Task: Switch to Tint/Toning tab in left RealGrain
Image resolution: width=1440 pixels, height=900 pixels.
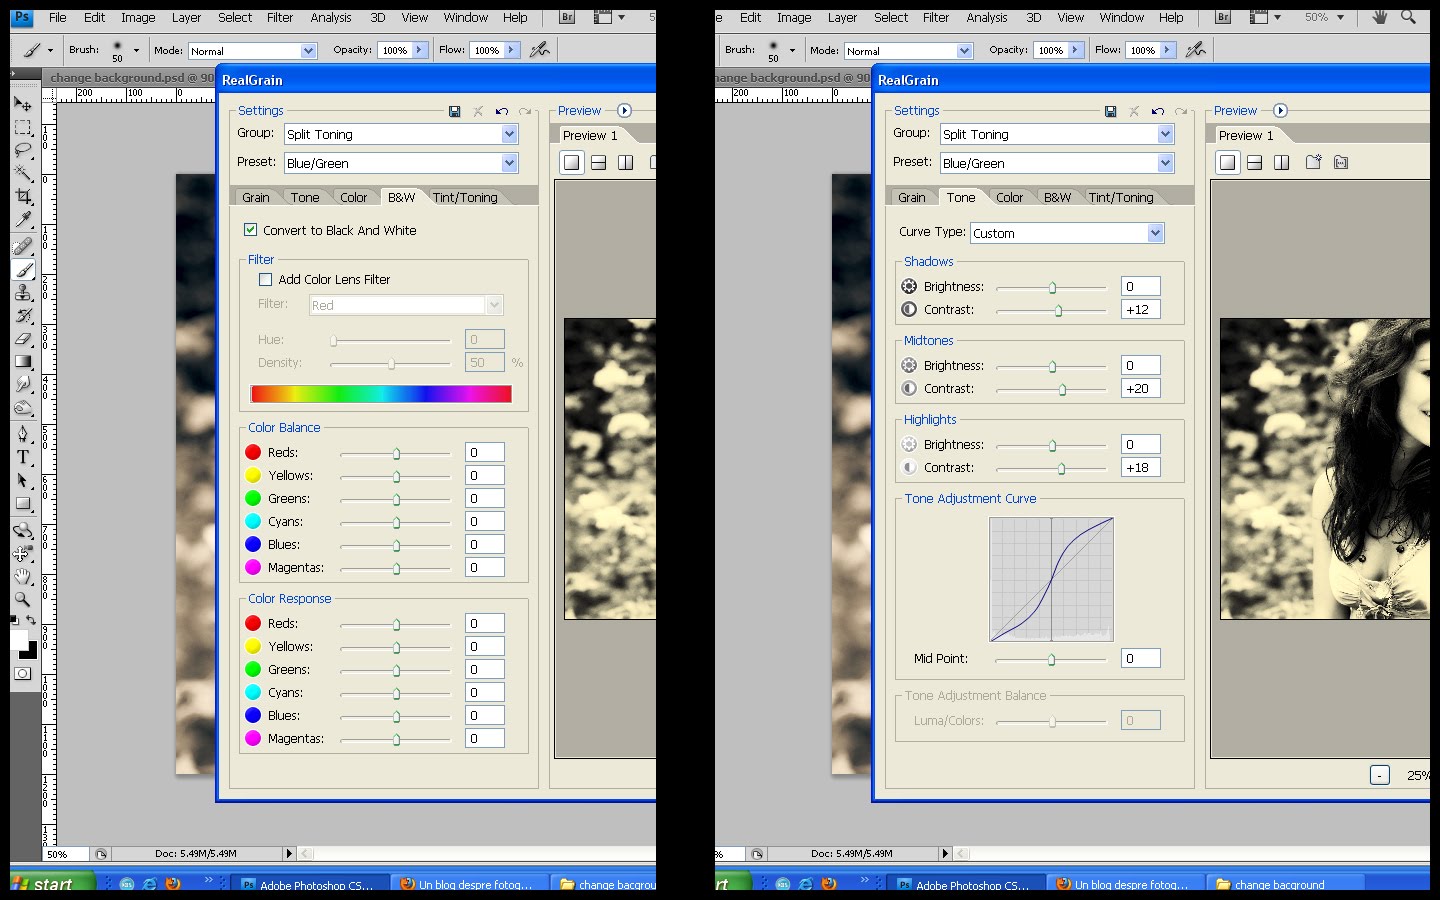Action: click(465, 197)
